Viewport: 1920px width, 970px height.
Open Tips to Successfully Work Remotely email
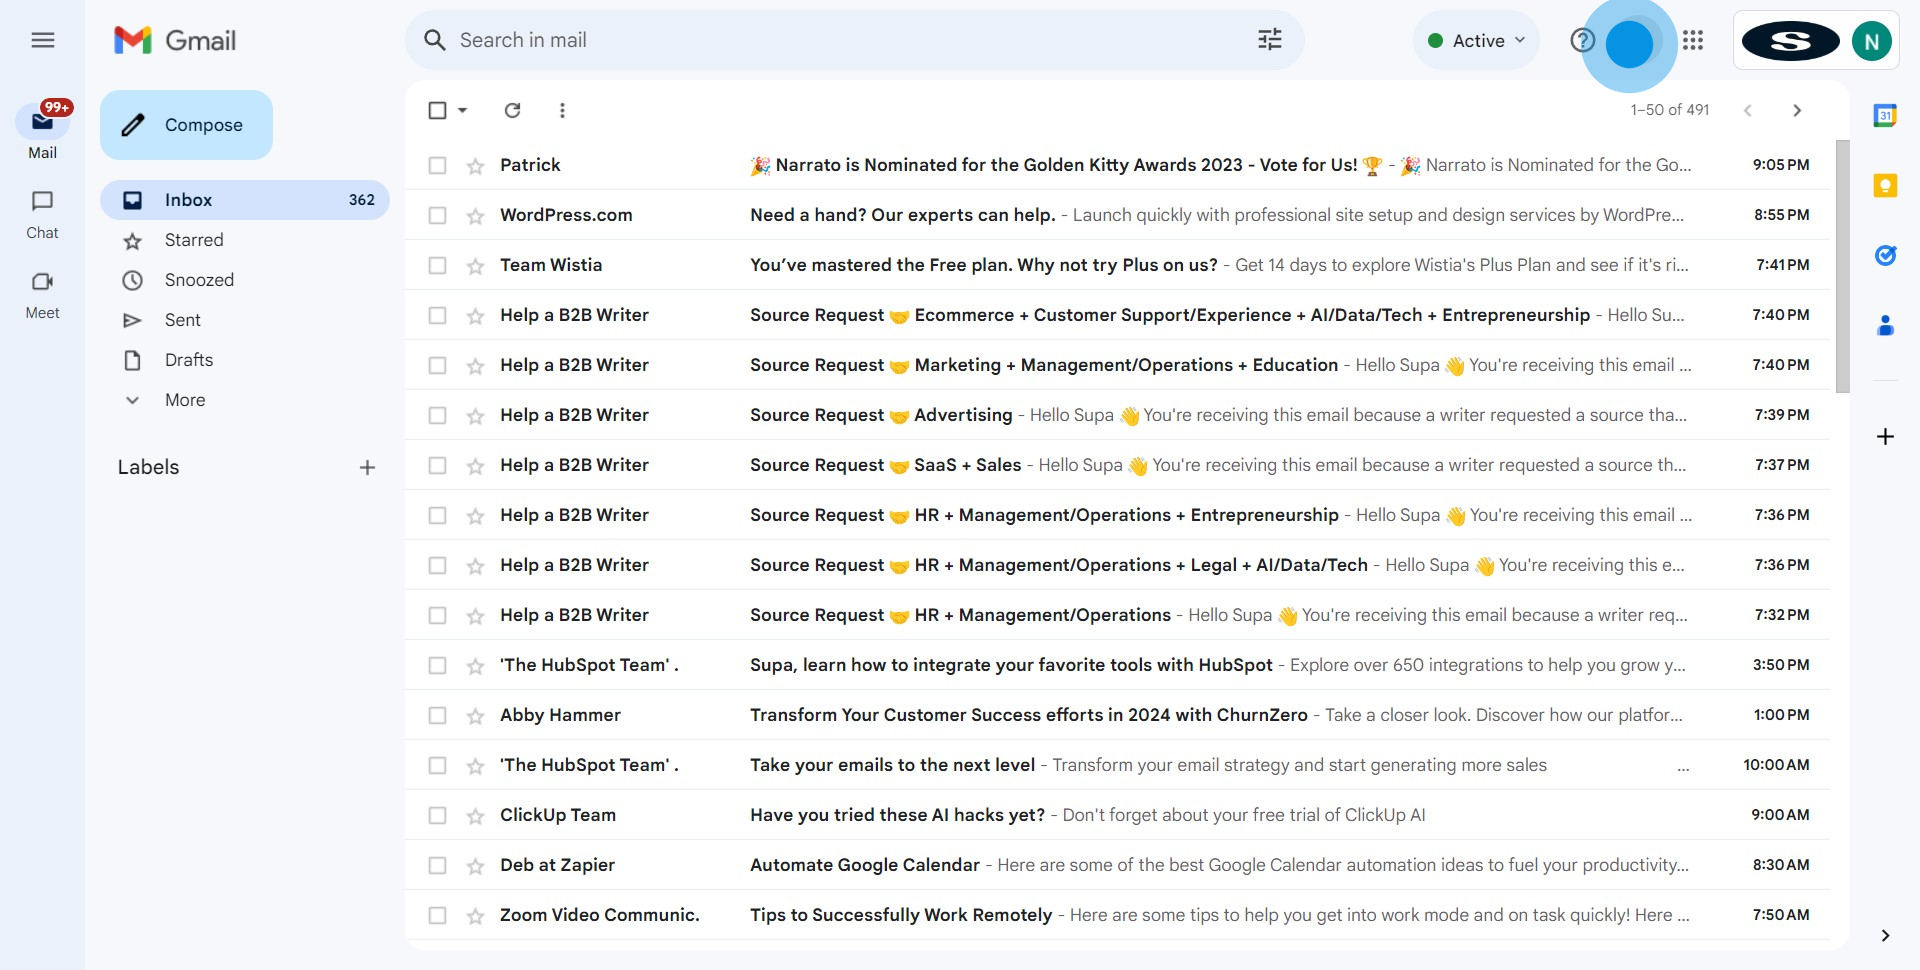1117,915
